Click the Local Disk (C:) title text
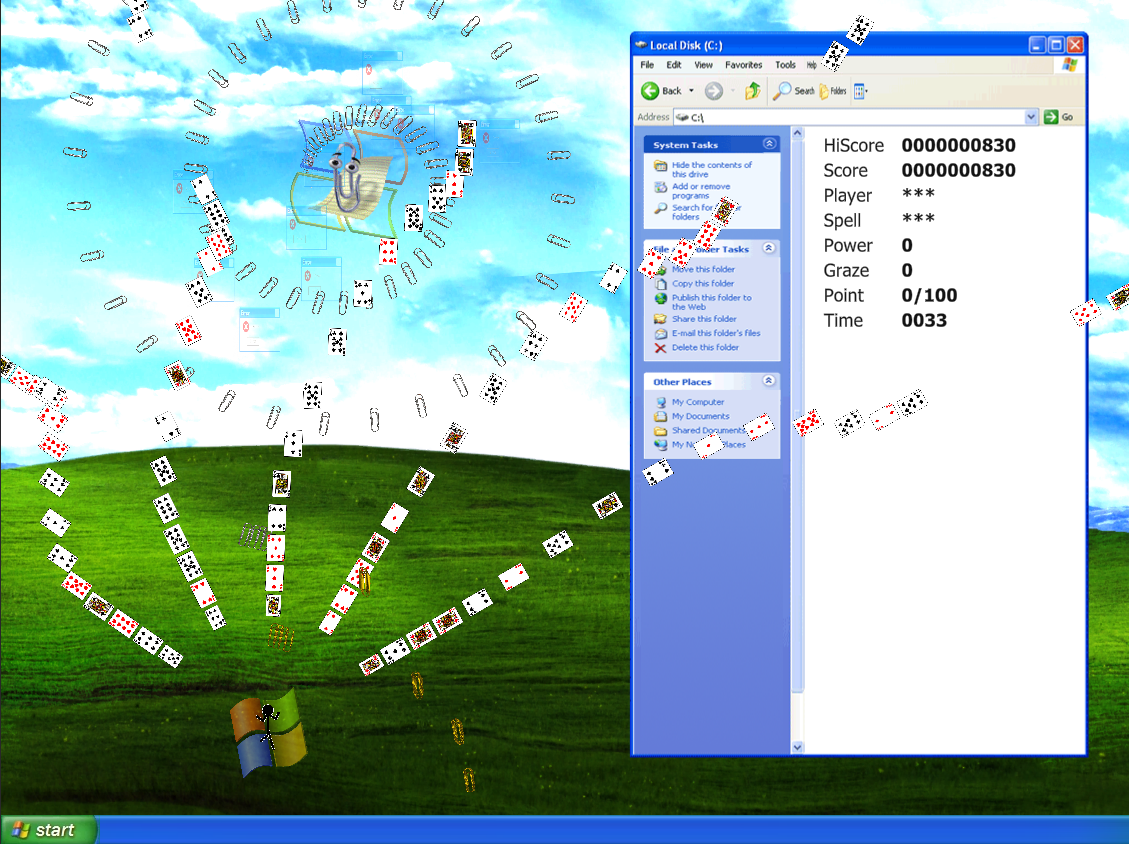The image size is (1129, 844). (x=685, y=45)
